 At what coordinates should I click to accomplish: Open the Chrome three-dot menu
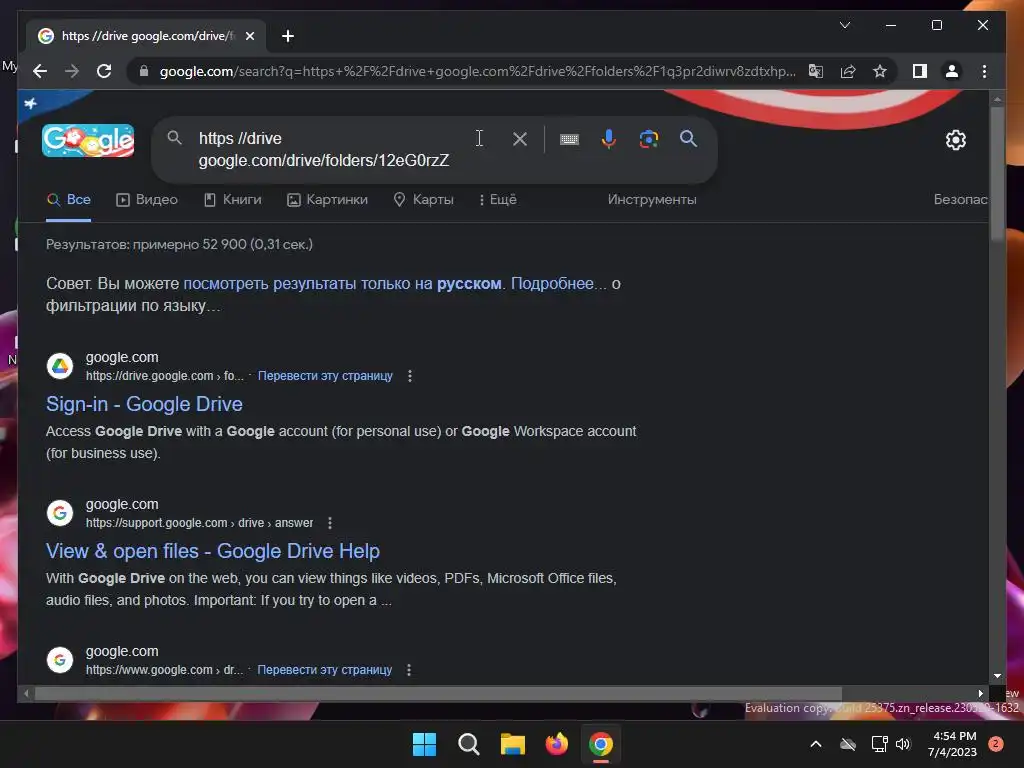pos(984,71)
